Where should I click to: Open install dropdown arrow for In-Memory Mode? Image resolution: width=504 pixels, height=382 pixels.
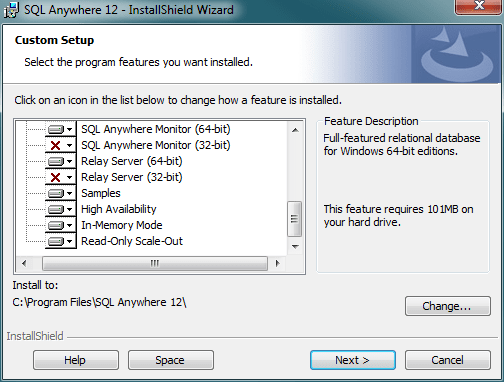click(x=69, y=225)
